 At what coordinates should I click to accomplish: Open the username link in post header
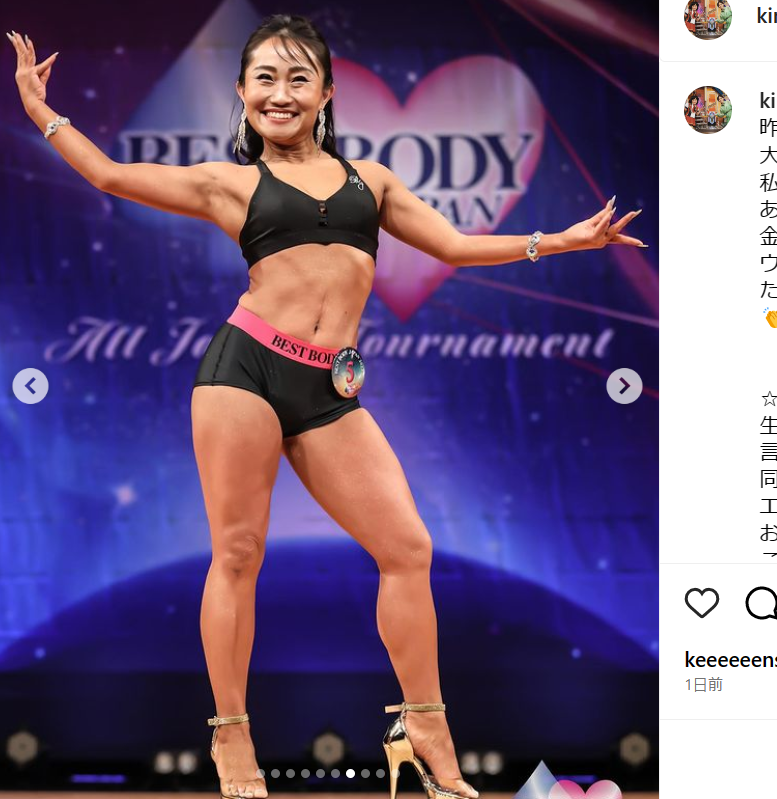coord(767,16)
